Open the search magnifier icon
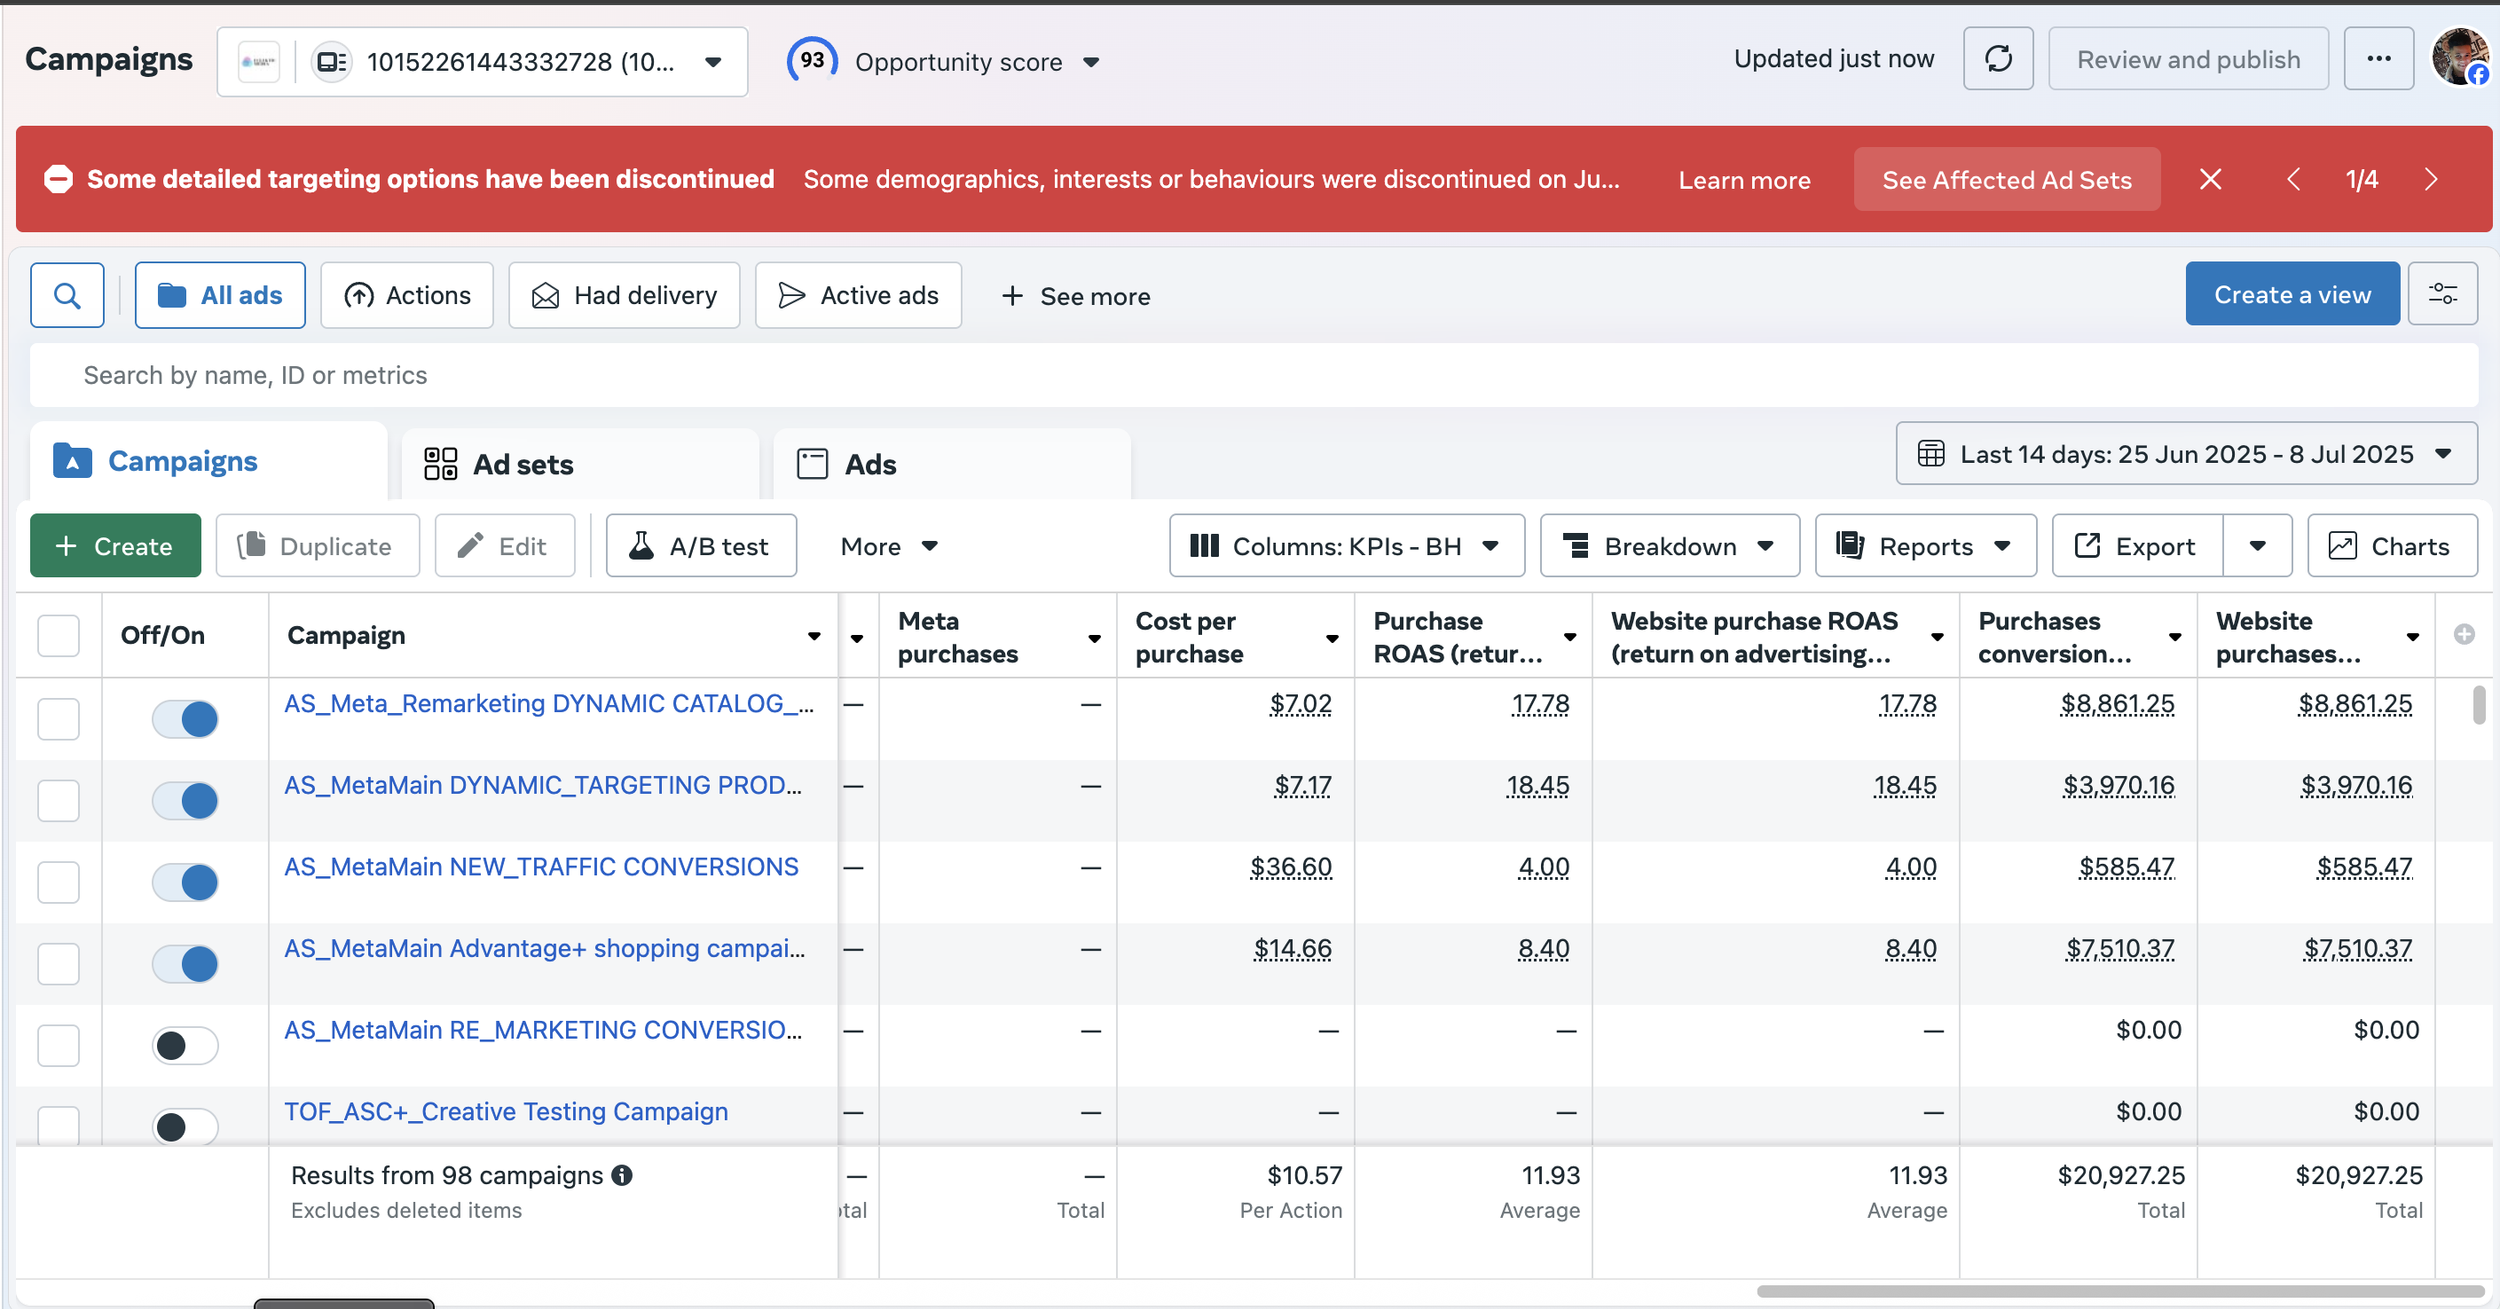Image resolution: width=2500 pixels, height=1309 pixels. 67,295
